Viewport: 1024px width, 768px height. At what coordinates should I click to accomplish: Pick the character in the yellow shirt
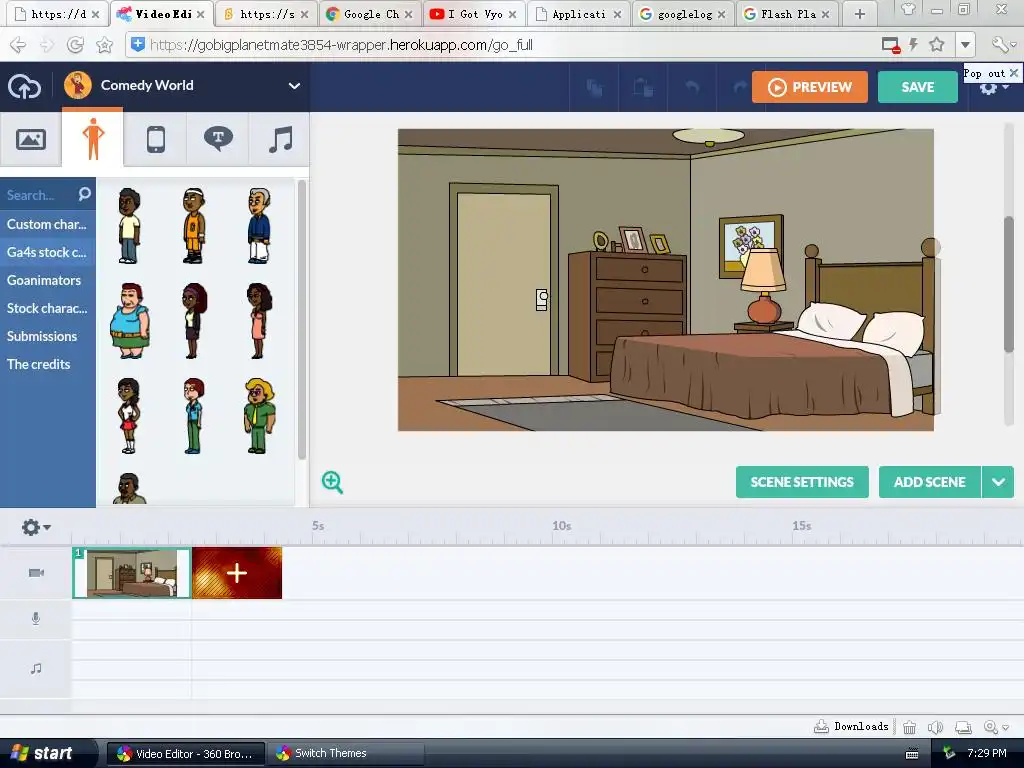(129, 226)
